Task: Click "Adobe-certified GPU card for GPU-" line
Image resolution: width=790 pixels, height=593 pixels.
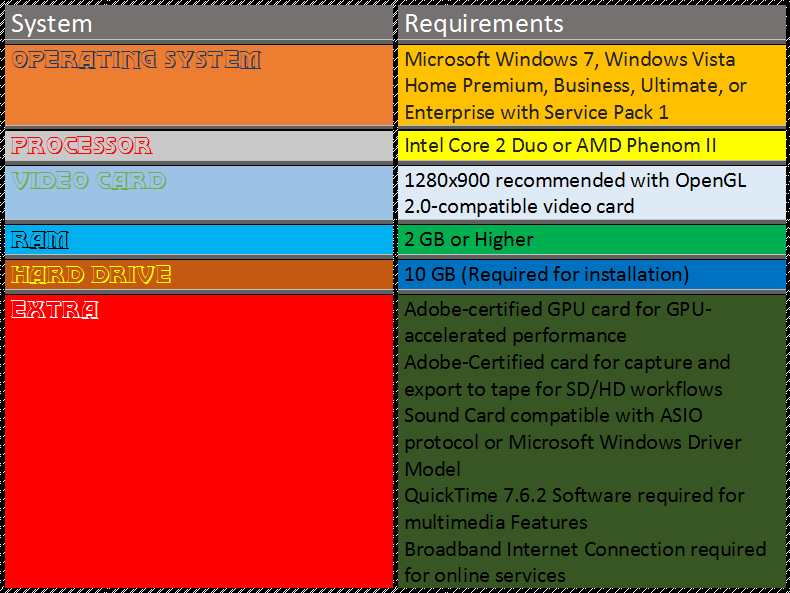Action: click(558, 309)
